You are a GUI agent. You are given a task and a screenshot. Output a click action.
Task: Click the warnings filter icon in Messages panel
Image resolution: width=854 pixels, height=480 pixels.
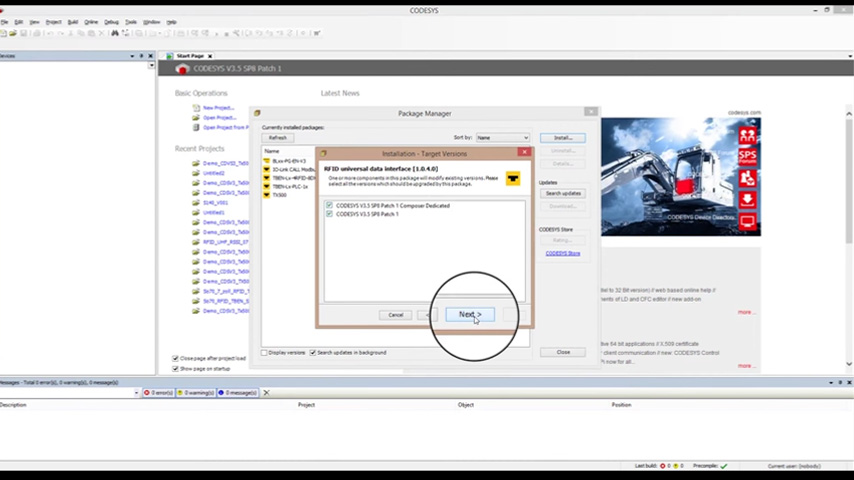[x=181, y=393]
